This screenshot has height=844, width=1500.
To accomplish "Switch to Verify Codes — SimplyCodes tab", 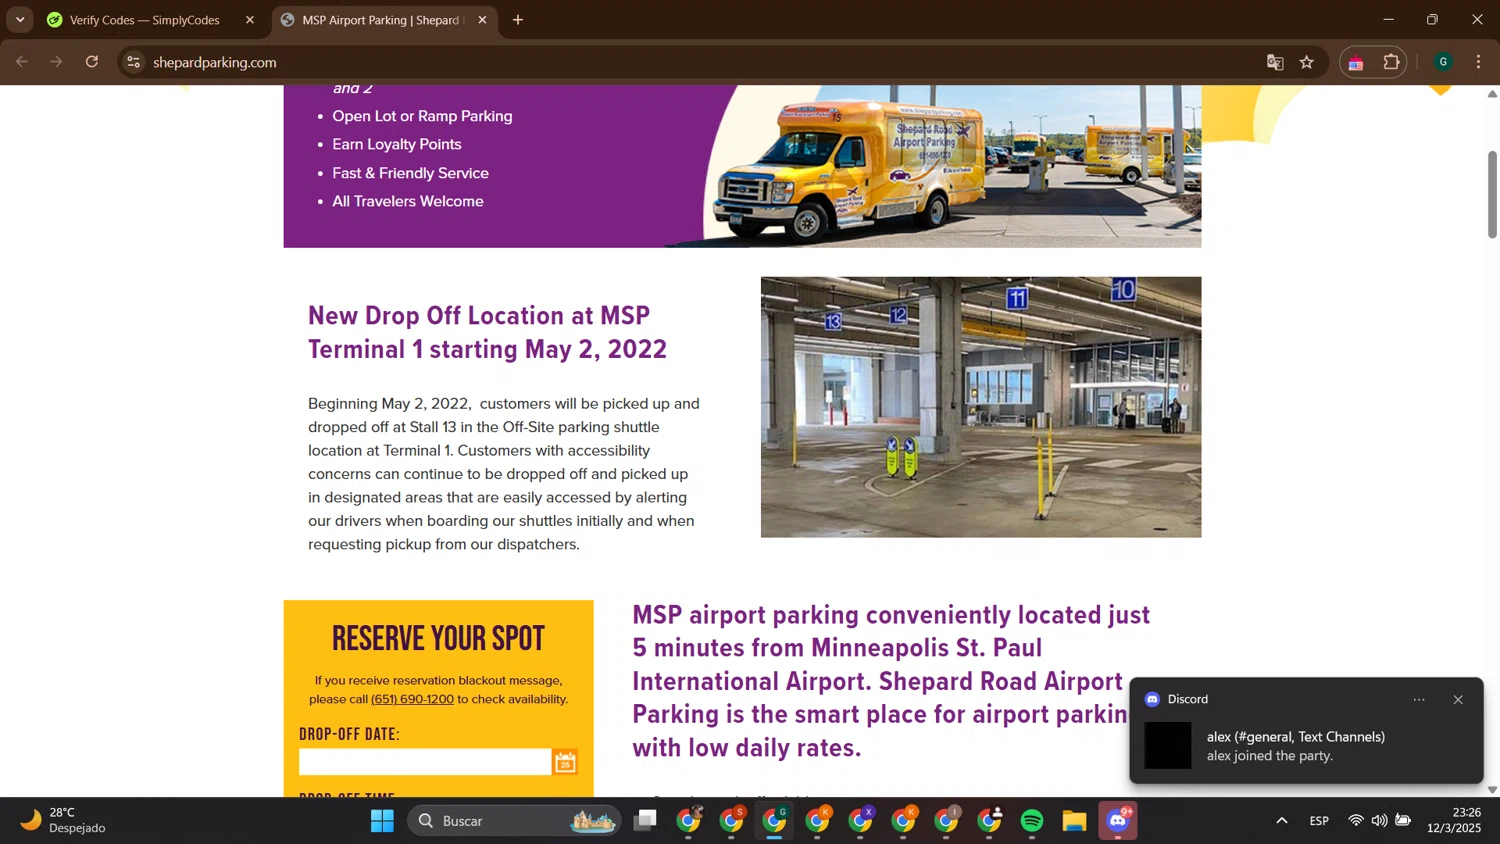I will pyautogui.click(x=145, y=20).
